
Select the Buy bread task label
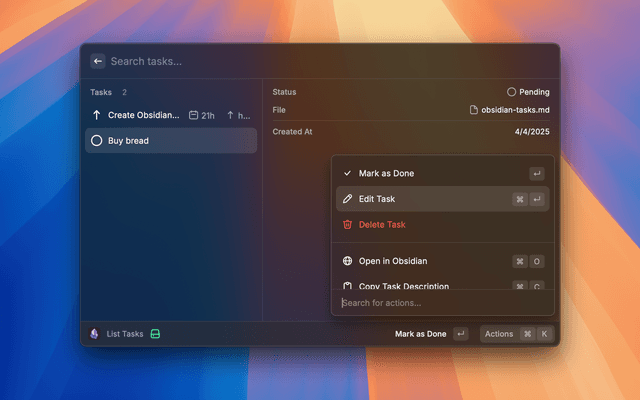click(128, 141)
